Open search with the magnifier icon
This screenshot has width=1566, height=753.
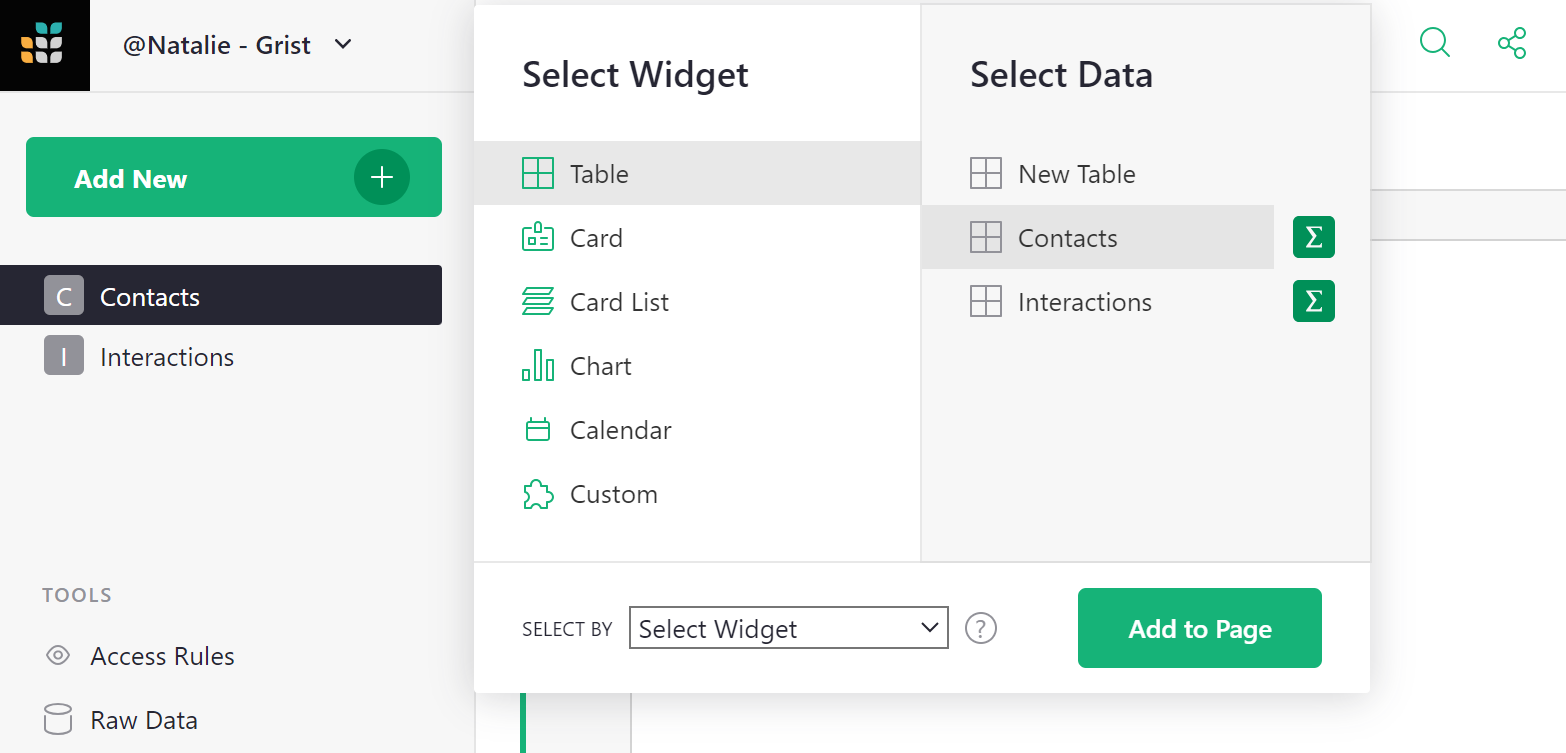pyautogui.click(x=1434, y=43)
